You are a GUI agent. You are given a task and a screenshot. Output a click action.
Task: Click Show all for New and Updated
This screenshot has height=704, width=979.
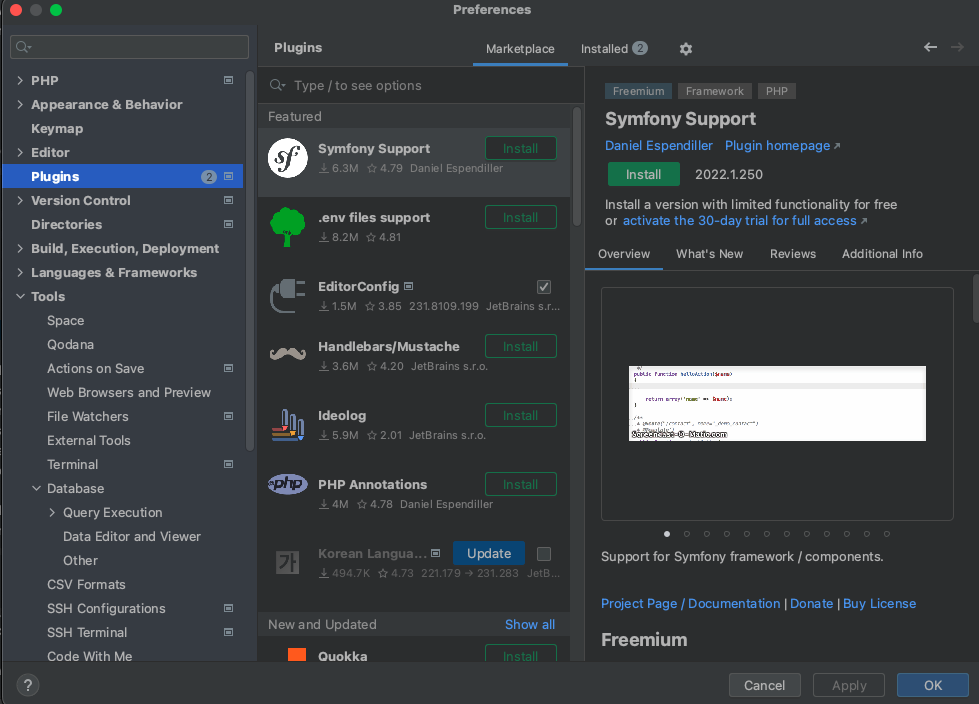pyautogui.click(x=529, y=625)
